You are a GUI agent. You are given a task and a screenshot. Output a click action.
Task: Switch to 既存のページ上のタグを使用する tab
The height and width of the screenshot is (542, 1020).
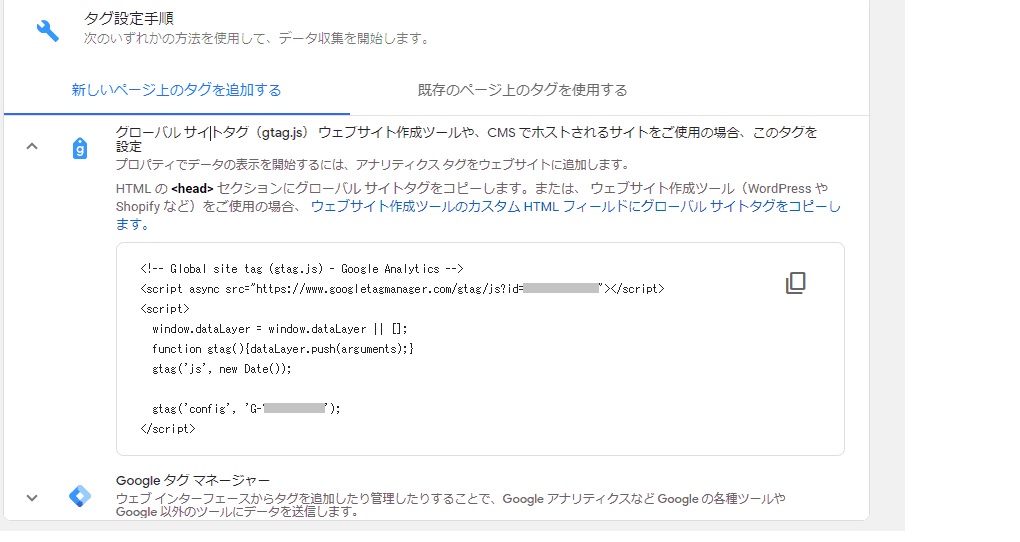point(522,90)
